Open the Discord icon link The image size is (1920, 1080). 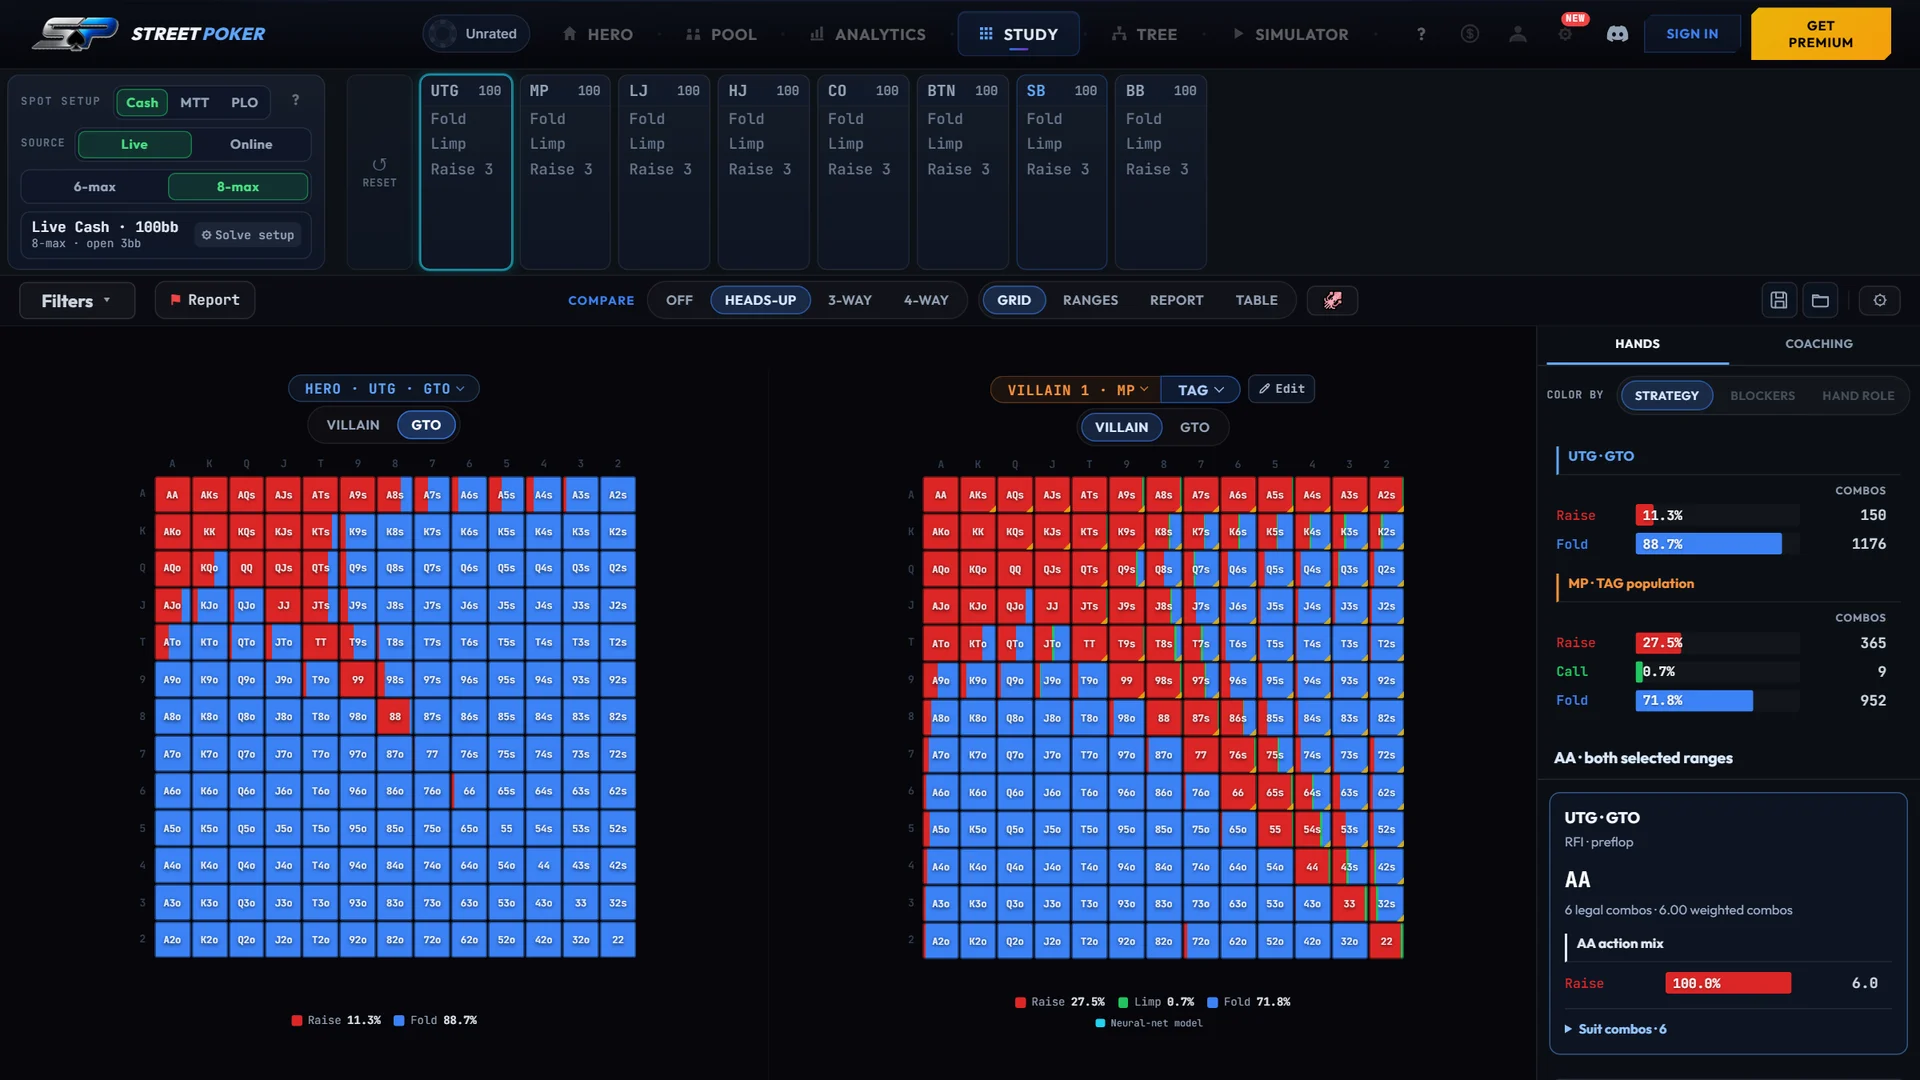1617,34
